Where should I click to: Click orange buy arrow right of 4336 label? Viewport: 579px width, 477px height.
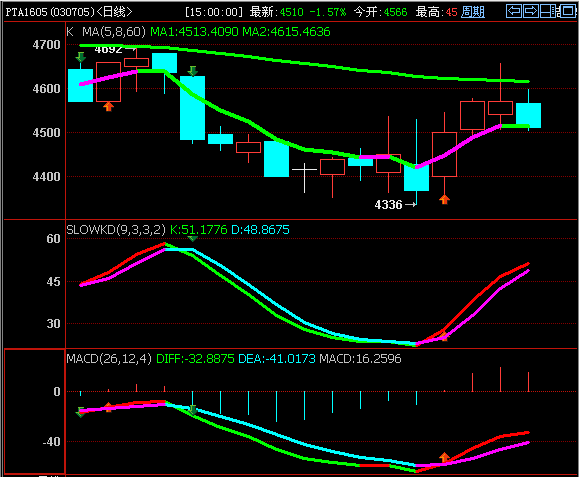point(444,199)
